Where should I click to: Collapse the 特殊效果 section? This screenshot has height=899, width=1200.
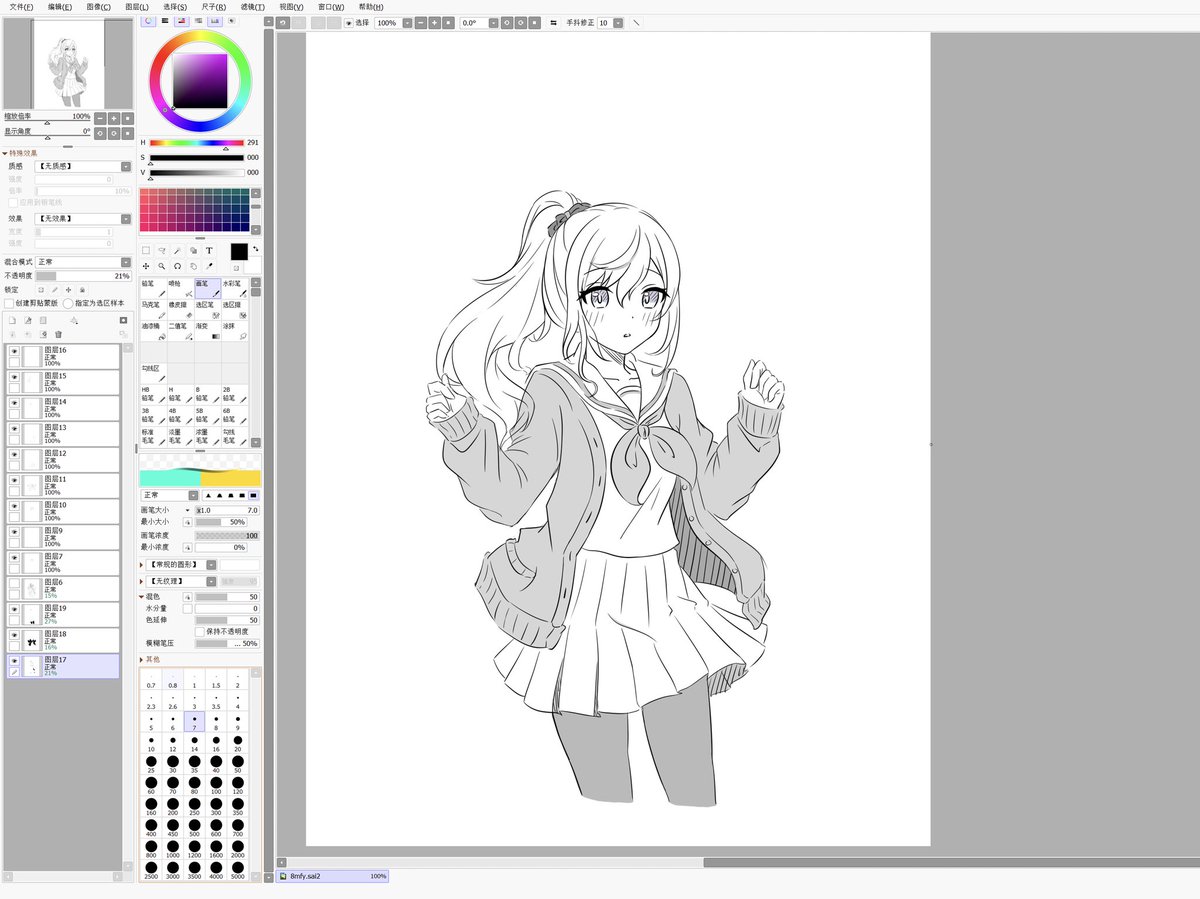tap(5, 153)
